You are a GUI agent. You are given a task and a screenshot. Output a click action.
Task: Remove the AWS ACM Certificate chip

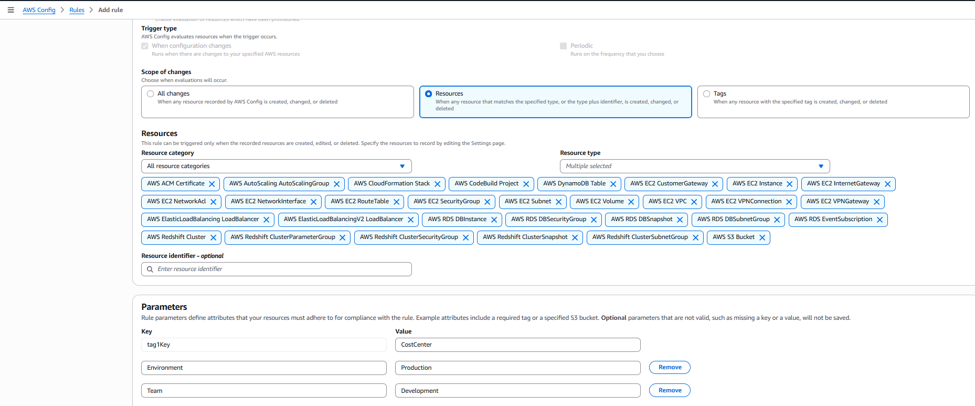coord(212,184)
